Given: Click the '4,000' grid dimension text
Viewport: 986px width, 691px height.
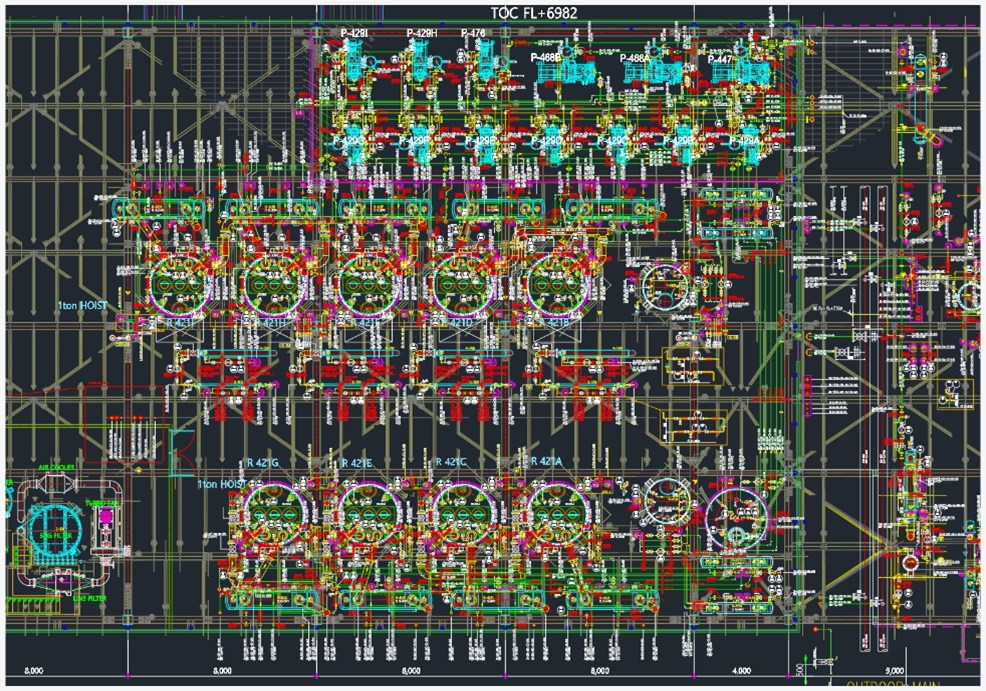Looking at the screenshot, I should coord(741,671).
